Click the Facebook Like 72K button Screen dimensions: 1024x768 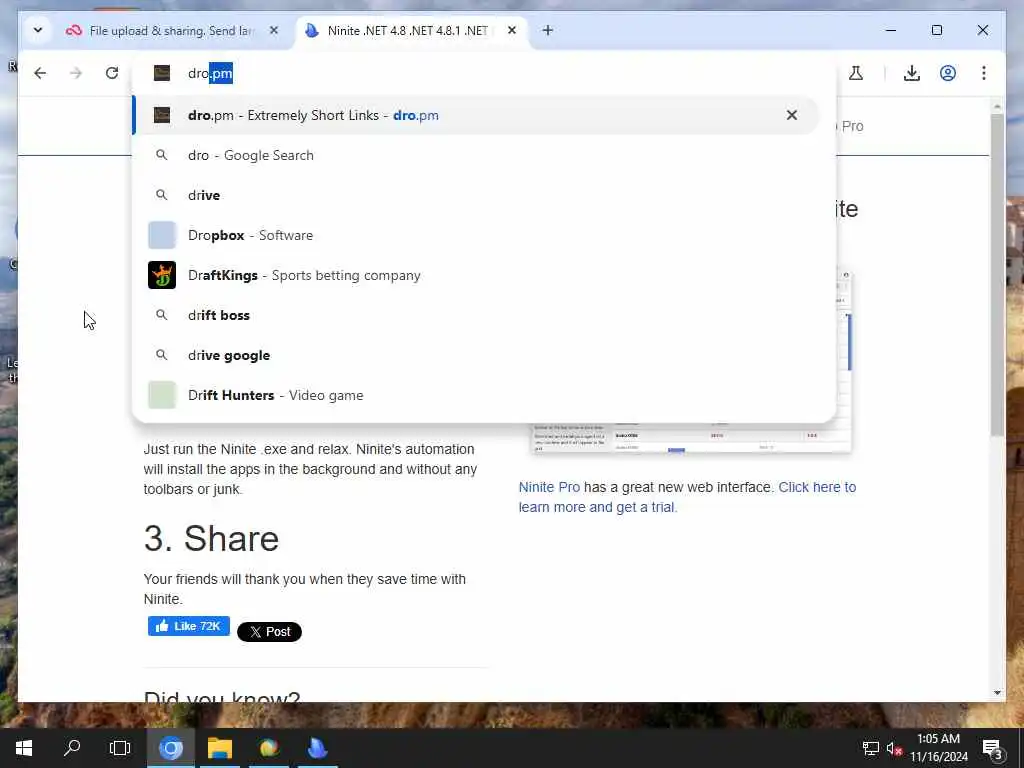(x=189, y=626)
